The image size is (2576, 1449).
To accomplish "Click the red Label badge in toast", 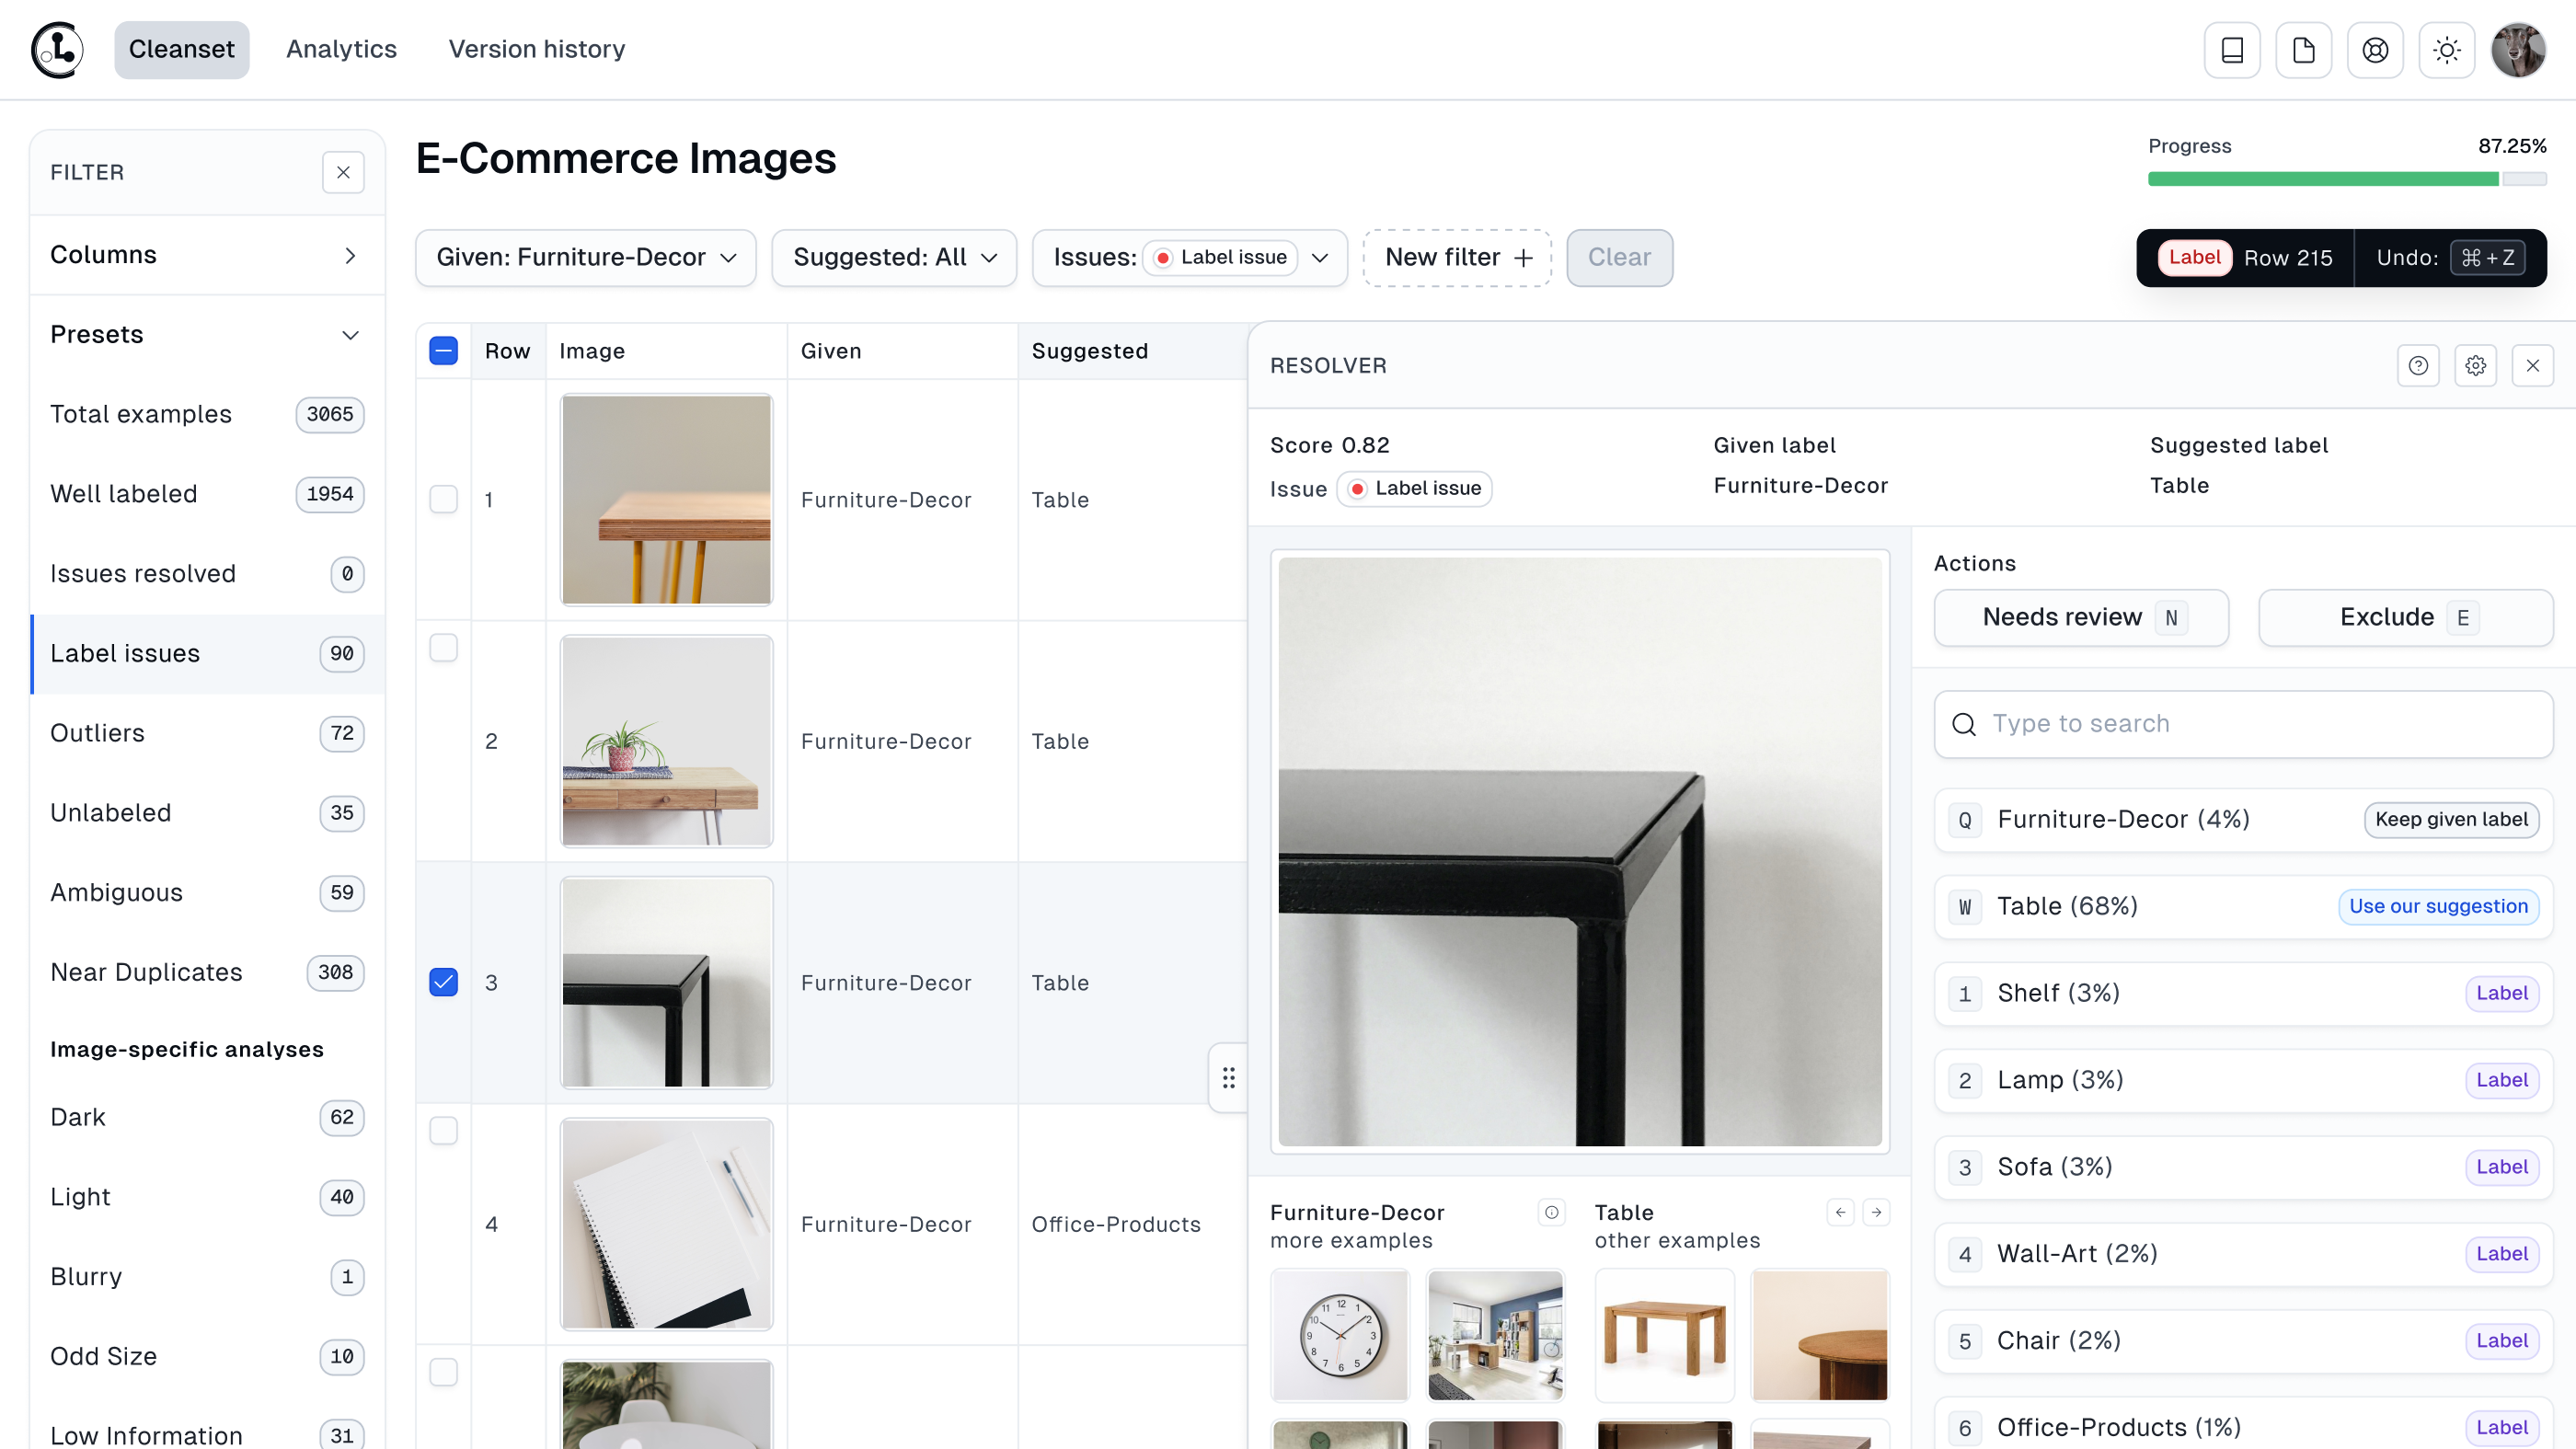I will coord(2194,258).
